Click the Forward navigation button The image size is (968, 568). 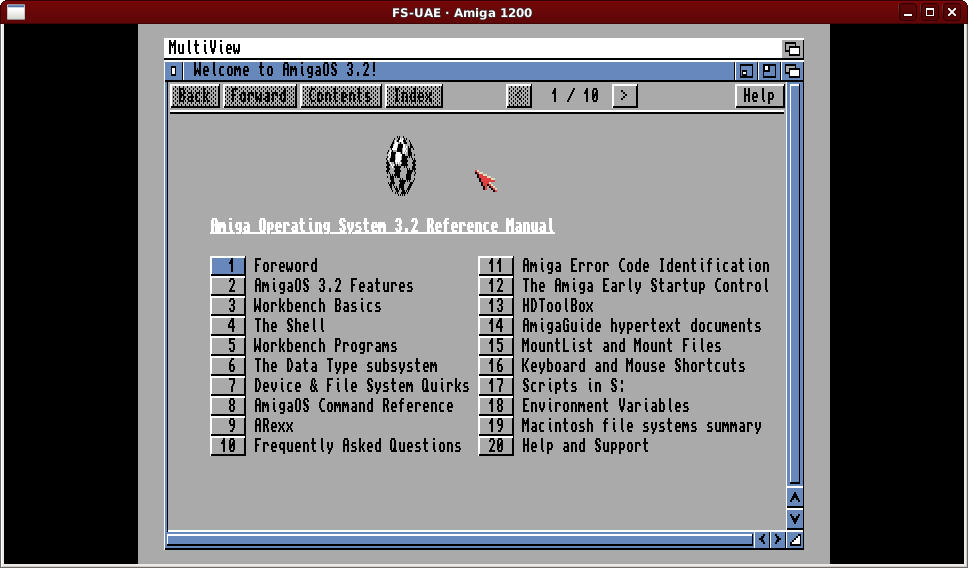[260, 96]
